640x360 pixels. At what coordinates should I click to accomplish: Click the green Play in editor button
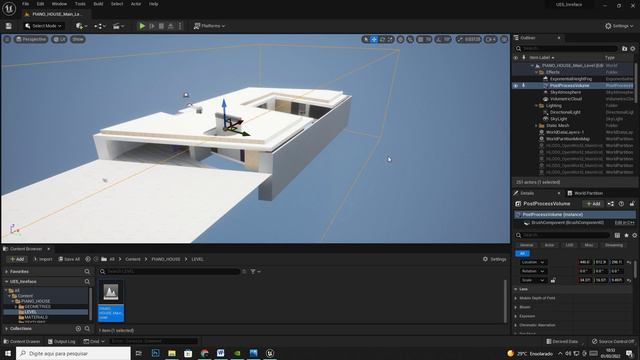[x=142, y=26]
